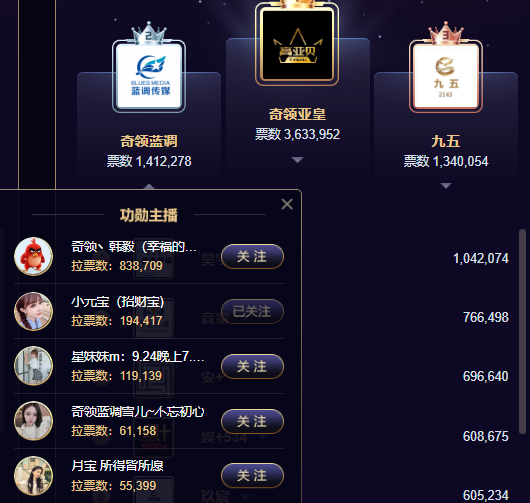The image size is (530, 503).
Task: Open the 星妹妹m streamer avatar
Action: [x=33, y=366]
